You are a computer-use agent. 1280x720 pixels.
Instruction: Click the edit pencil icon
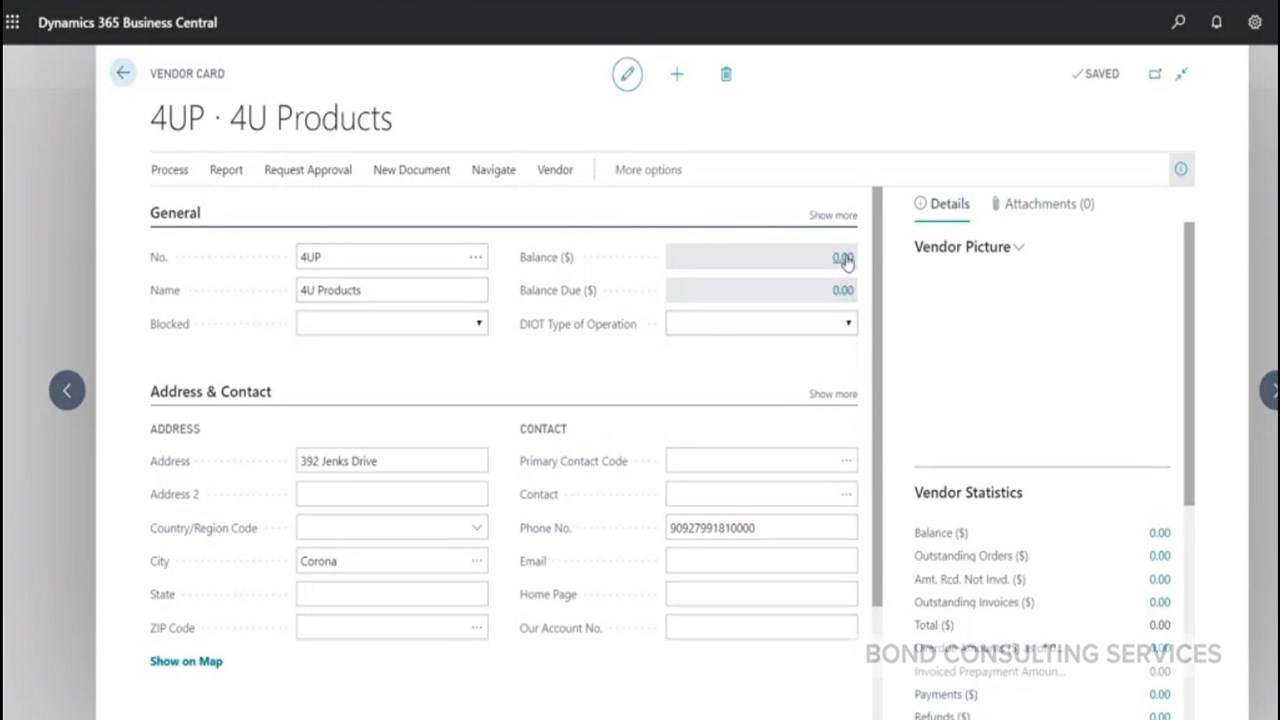[627, 74]
